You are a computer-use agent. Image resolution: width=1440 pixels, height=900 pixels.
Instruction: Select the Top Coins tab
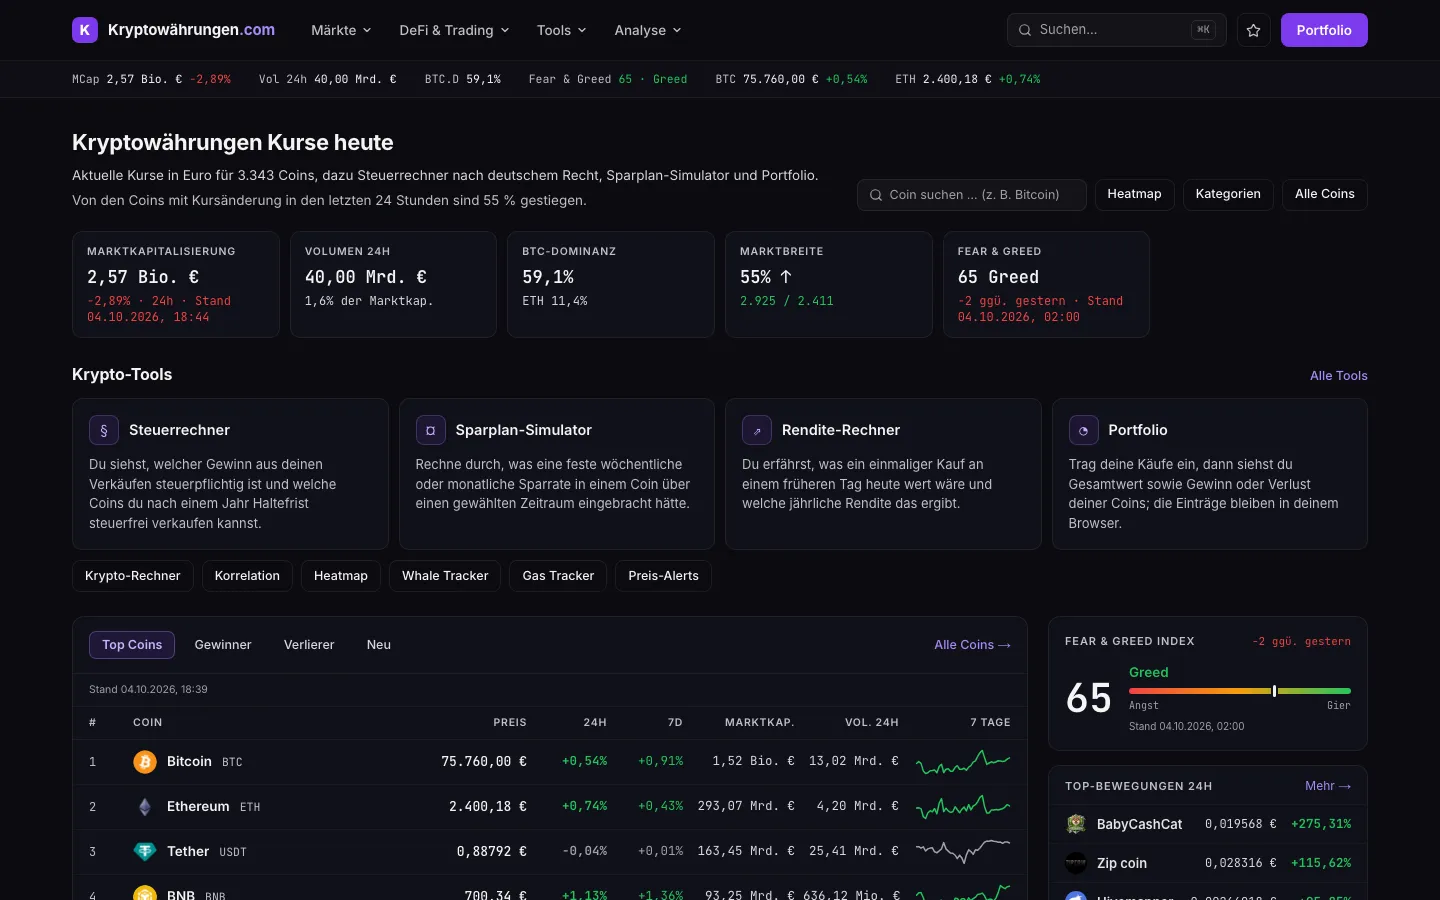(x=132, y=645)
